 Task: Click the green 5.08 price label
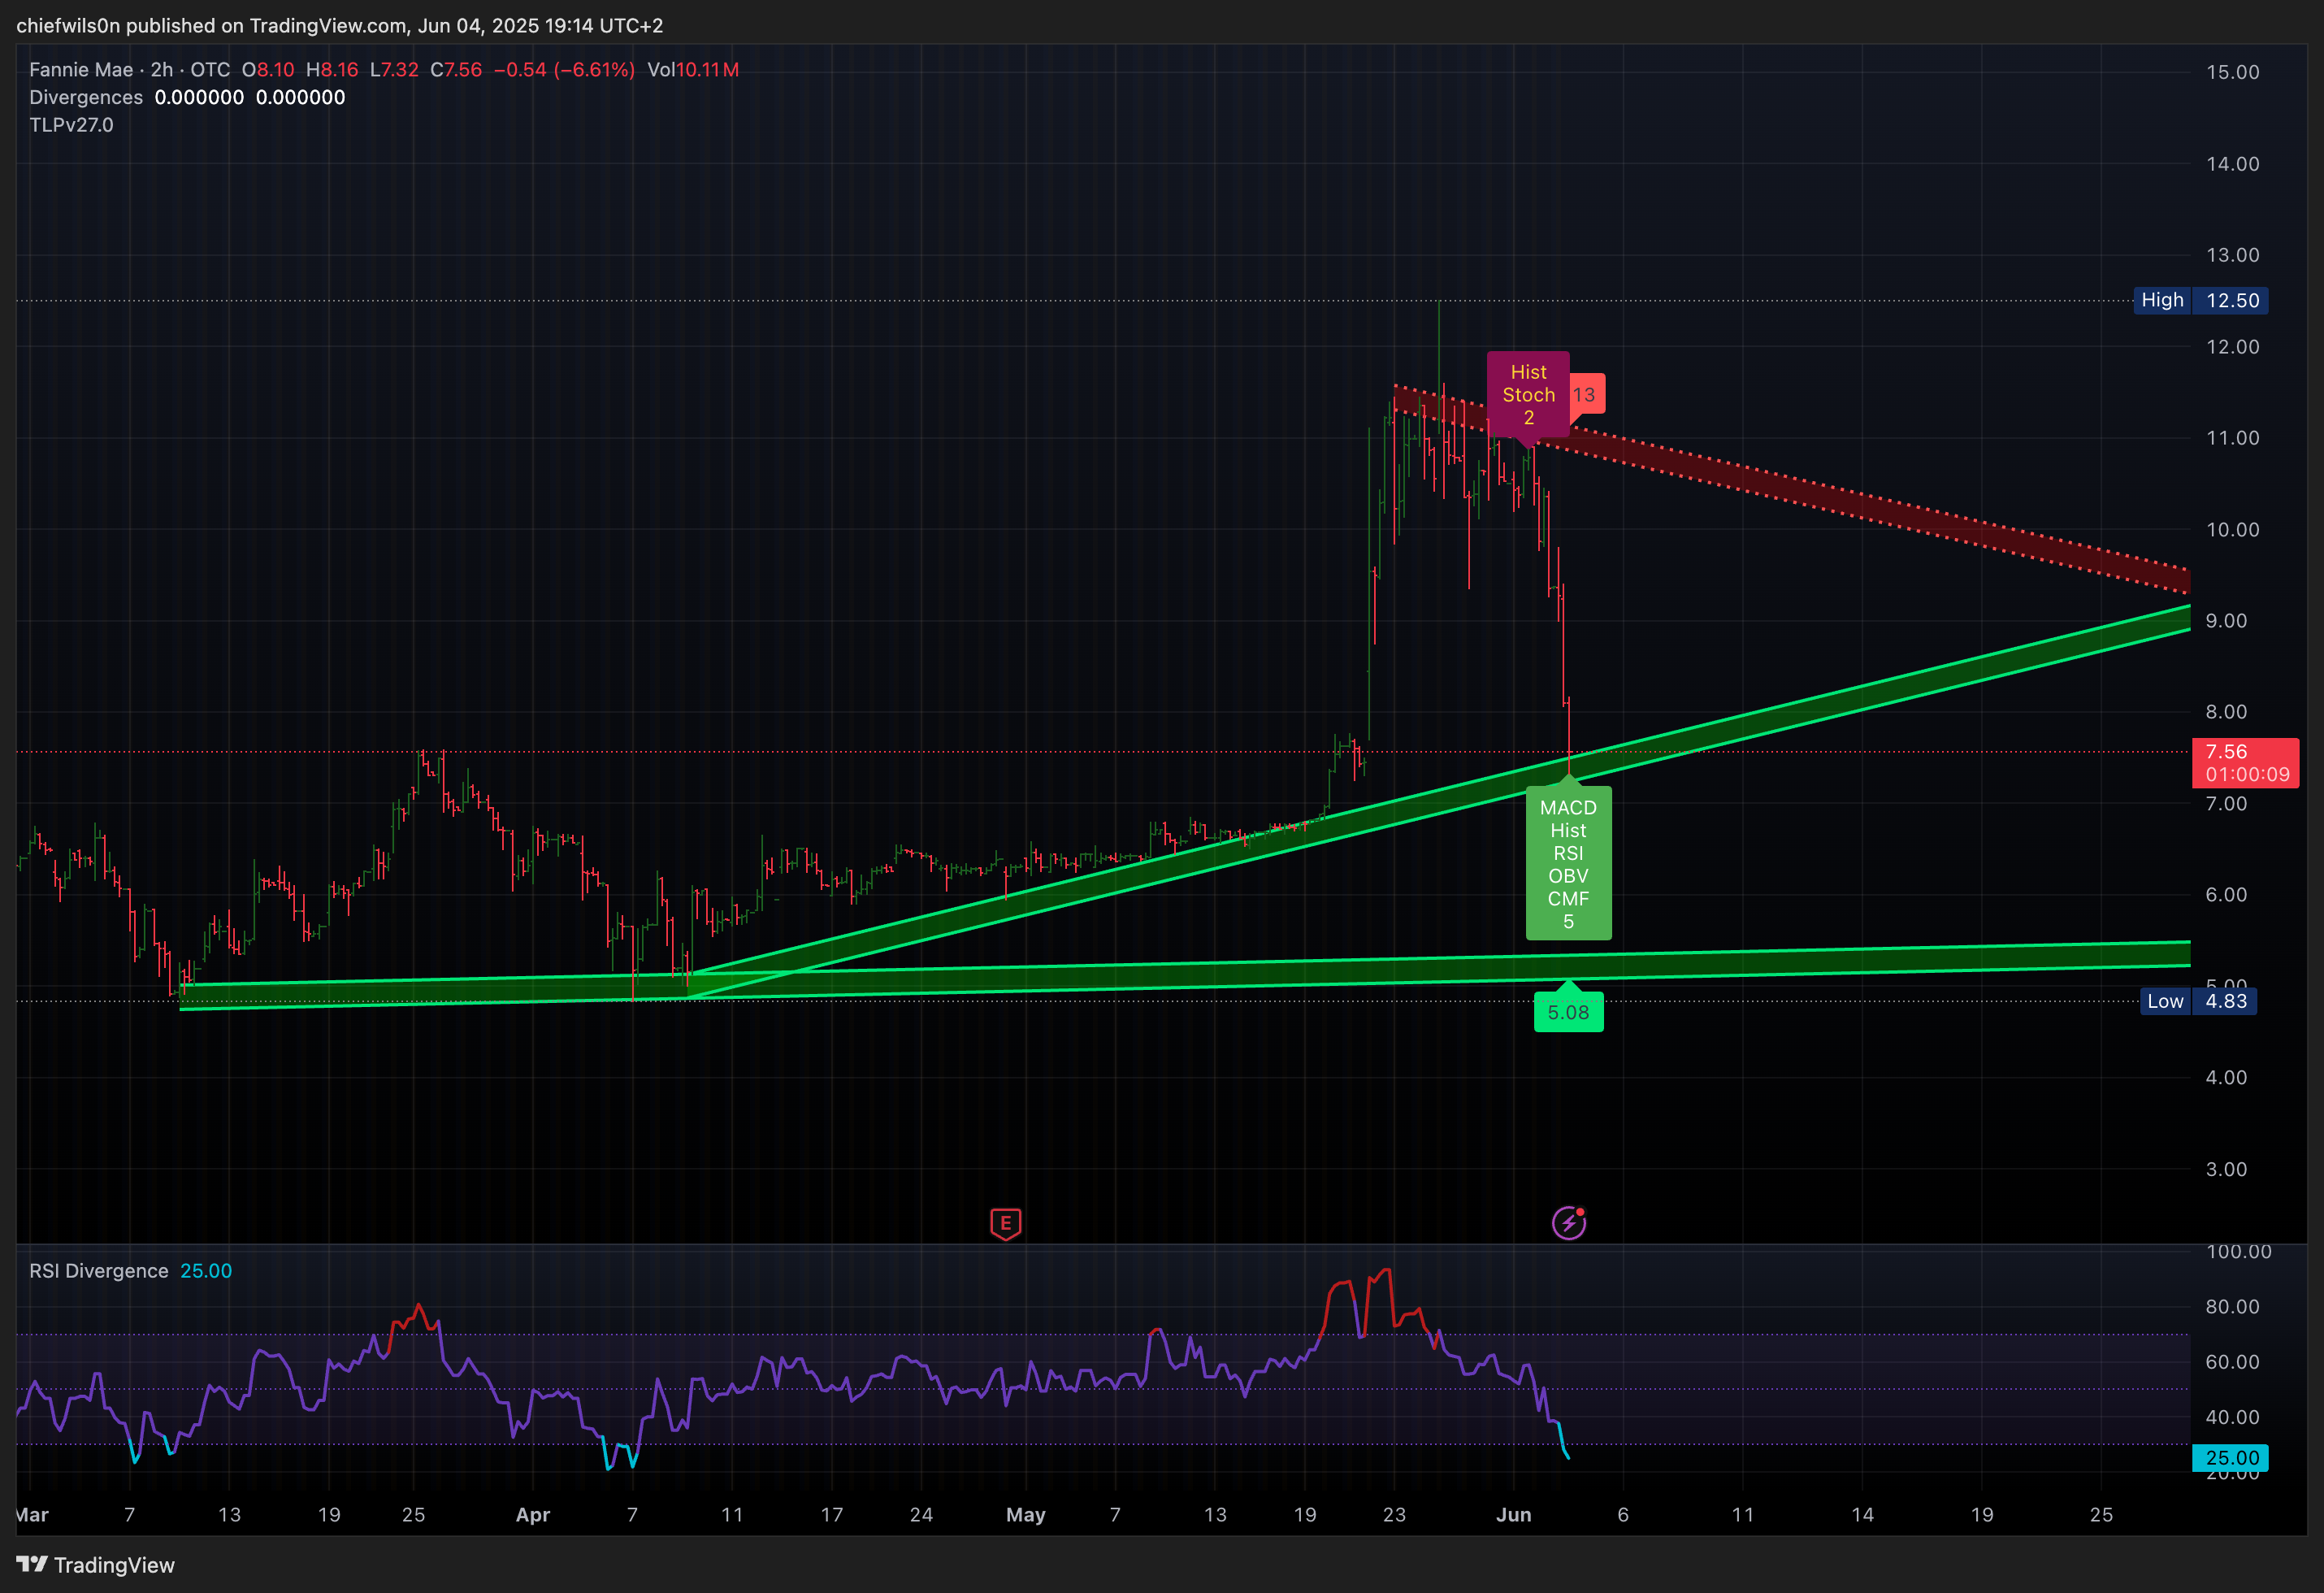(1568, 1012)
